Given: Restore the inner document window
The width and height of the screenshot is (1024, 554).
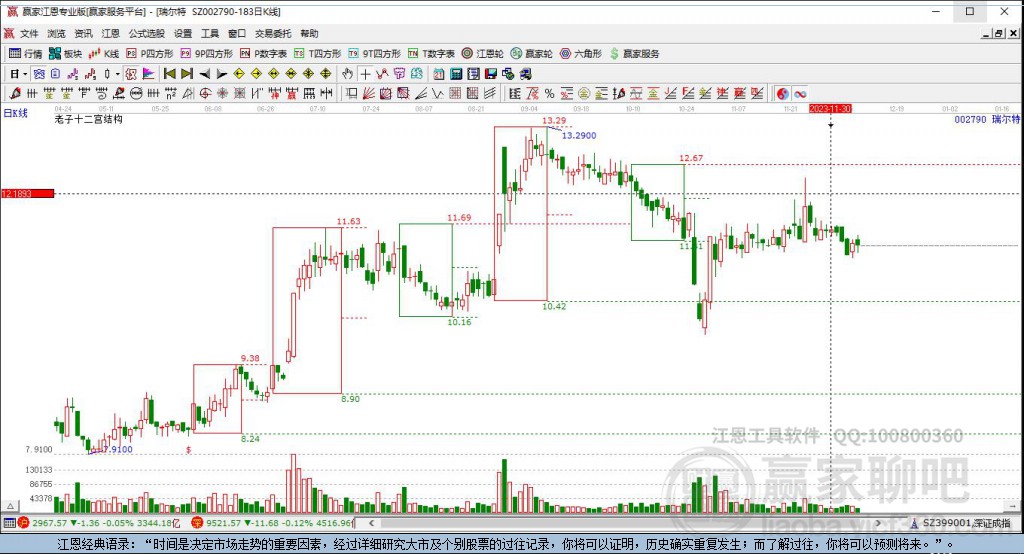Looking at the screenshot, I should (x=999, y=33).
